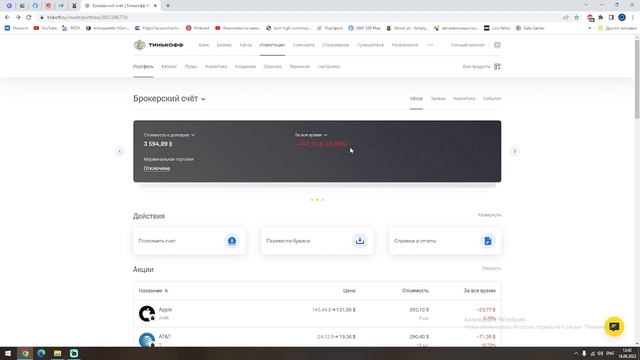This screenshot has height=360, width=640.
Task: Bookmark this page with star icon
Action: (x=576, y=18)
